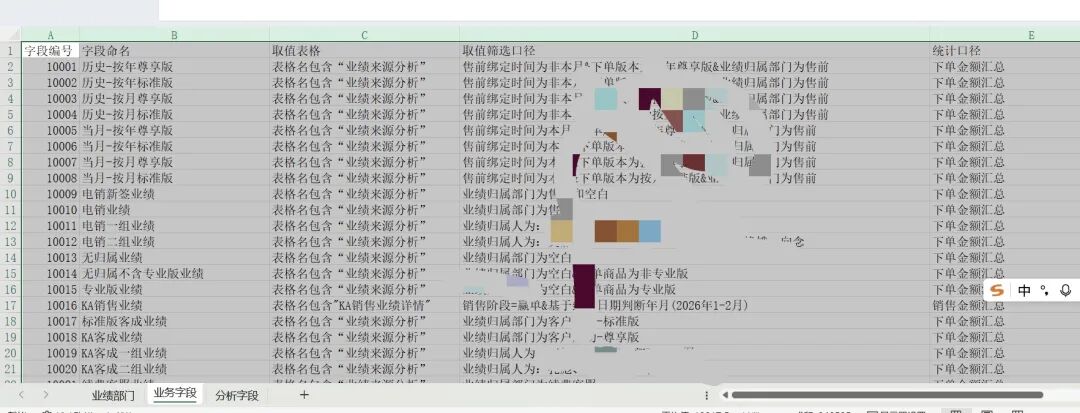1080x413 pixels.
Task: Select cell containing 10020
Action: click(x=50, y=368)
